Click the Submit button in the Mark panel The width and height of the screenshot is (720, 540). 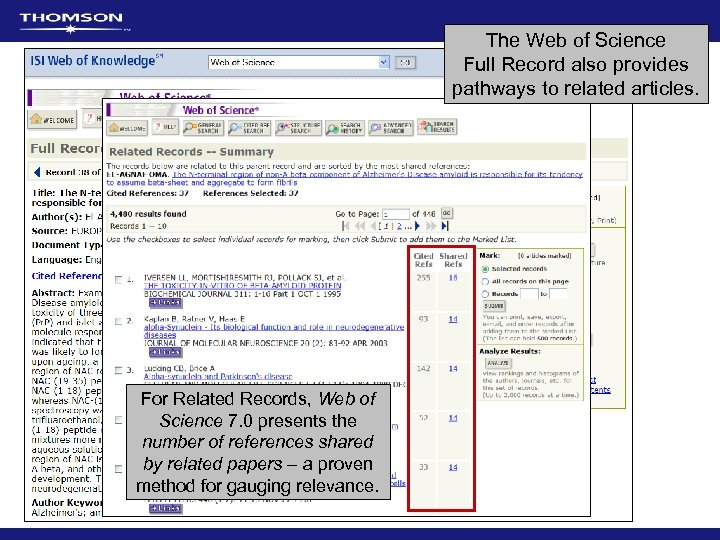pos(494,306)
